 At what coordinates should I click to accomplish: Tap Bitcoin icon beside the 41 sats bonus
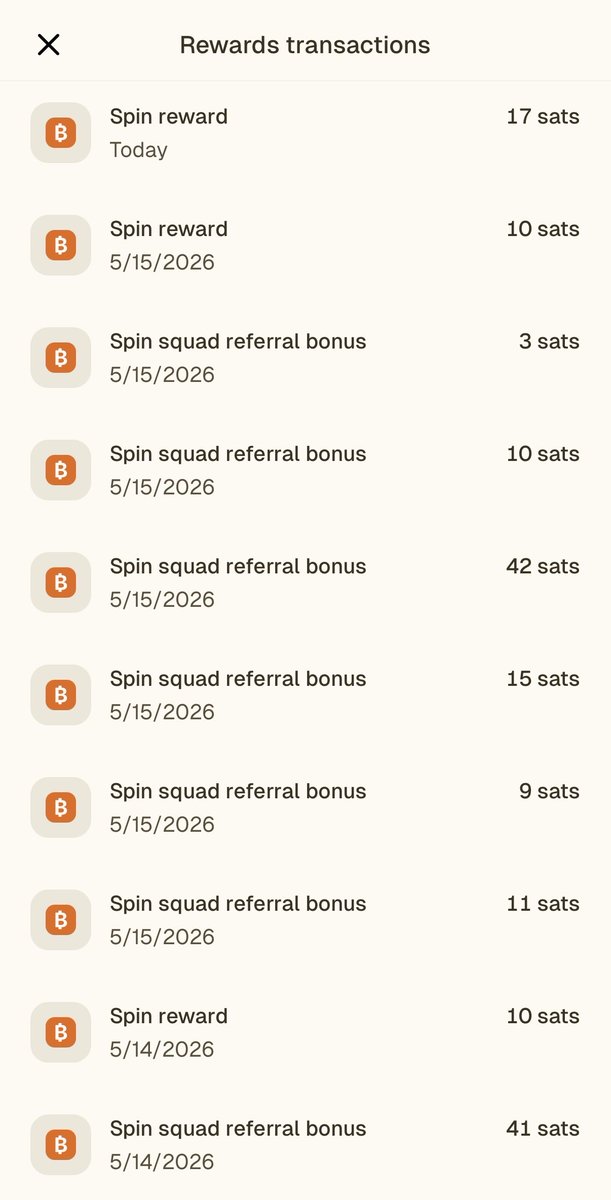(x=61, y=1145)
